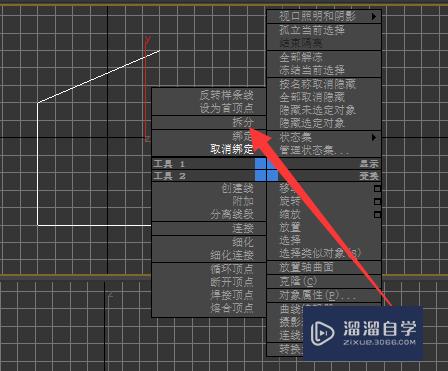
Task: Click the 显示 quad header
Action: click(x=369, y=164)
